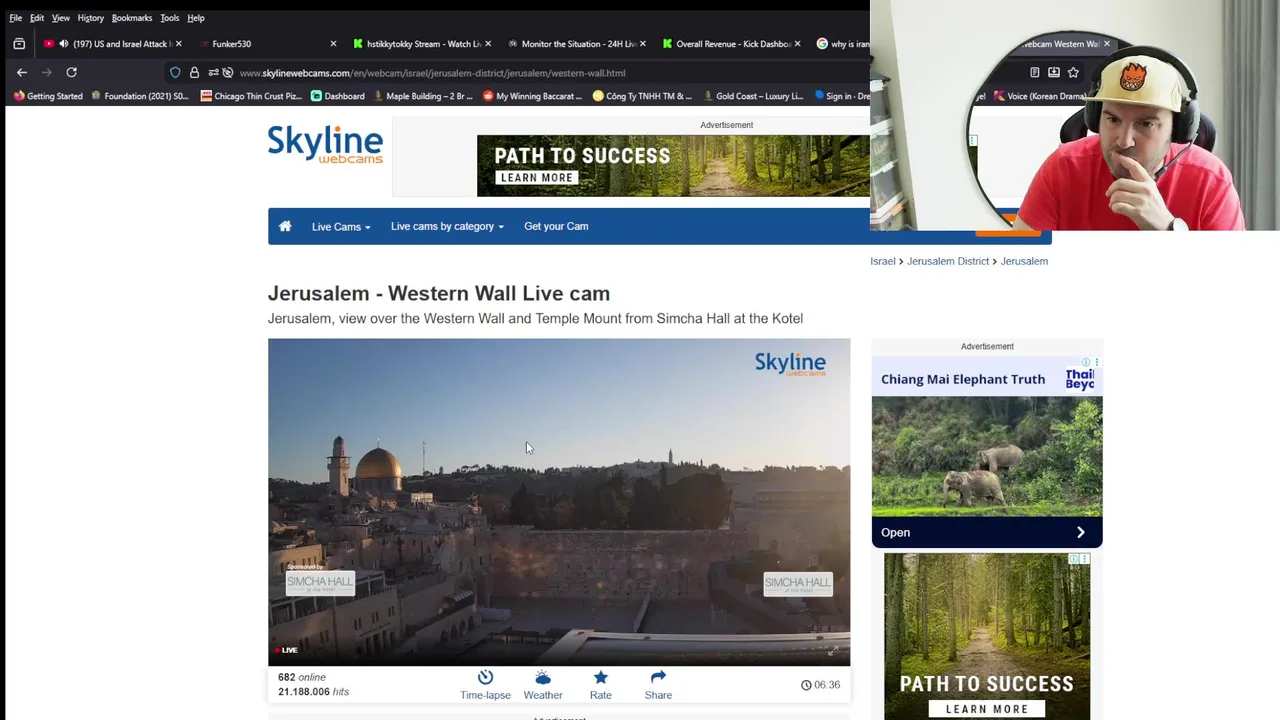This screenshot has height=720, width=1280.
Task: Open the History menu
Action: (x=91, y=18)
